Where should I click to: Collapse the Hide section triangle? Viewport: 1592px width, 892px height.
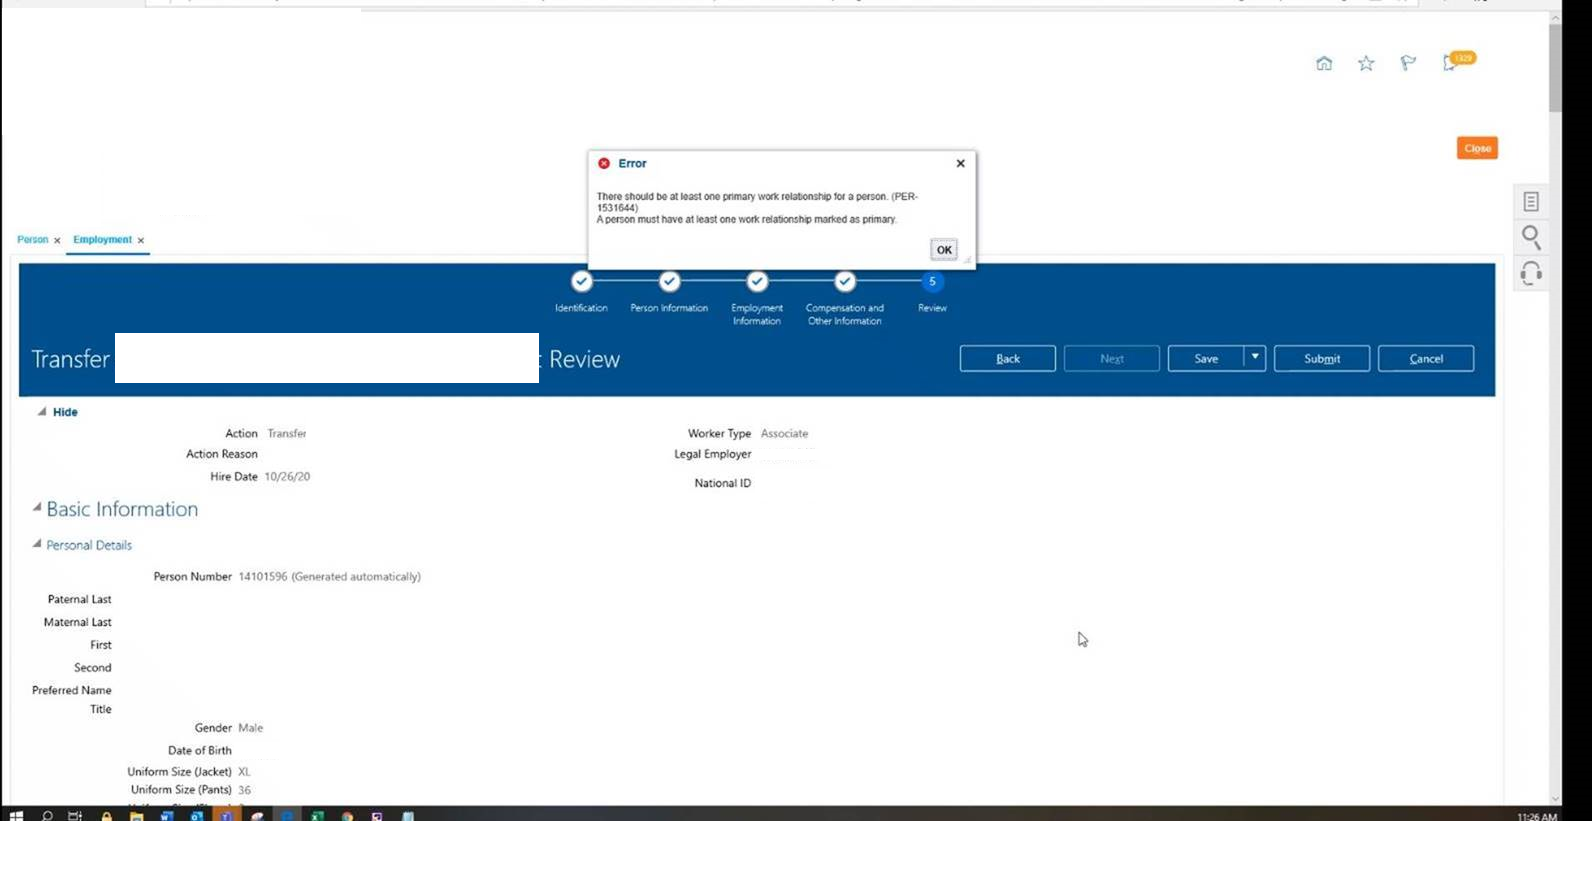pyautogui.click(x=42, y=412)
